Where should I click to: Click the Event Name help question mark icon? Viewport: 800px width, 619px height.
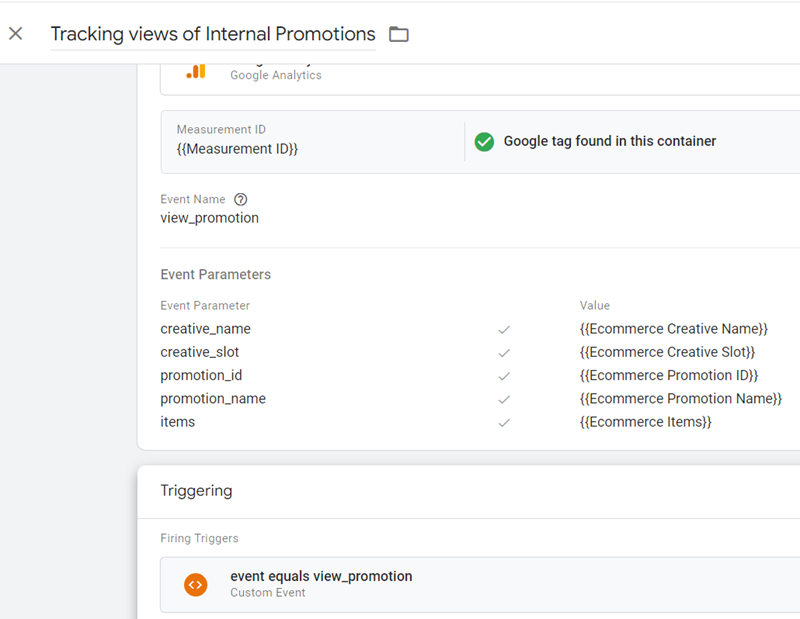click(239, 199)
